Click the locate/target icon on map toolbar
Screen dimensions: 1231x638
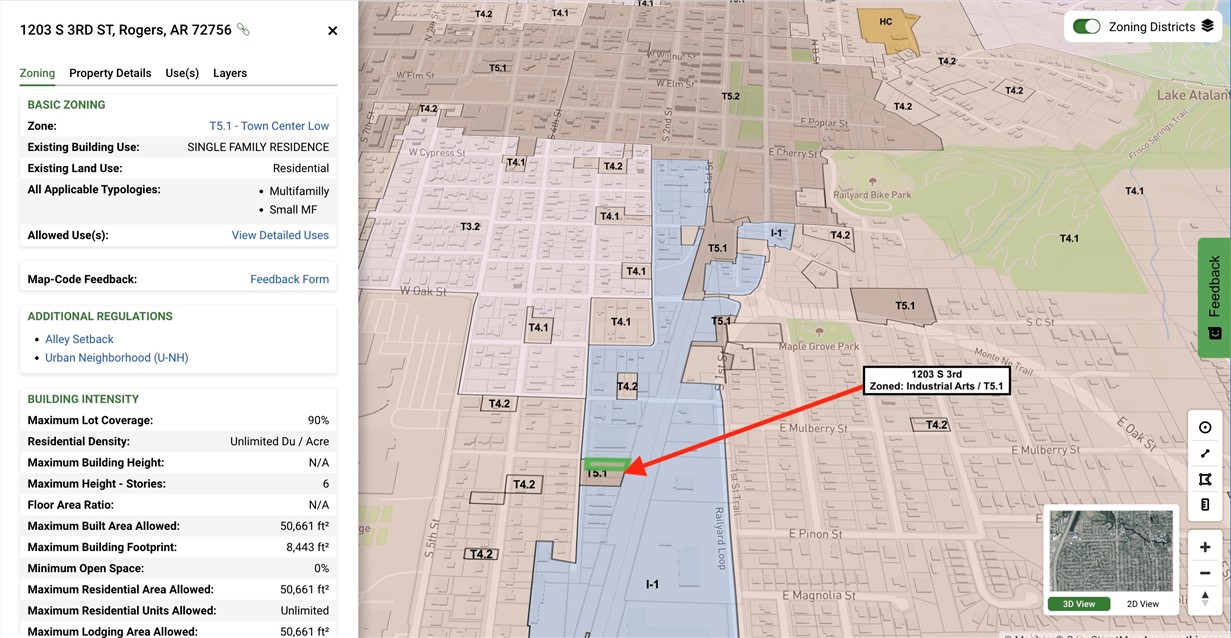coord(1205,428)
